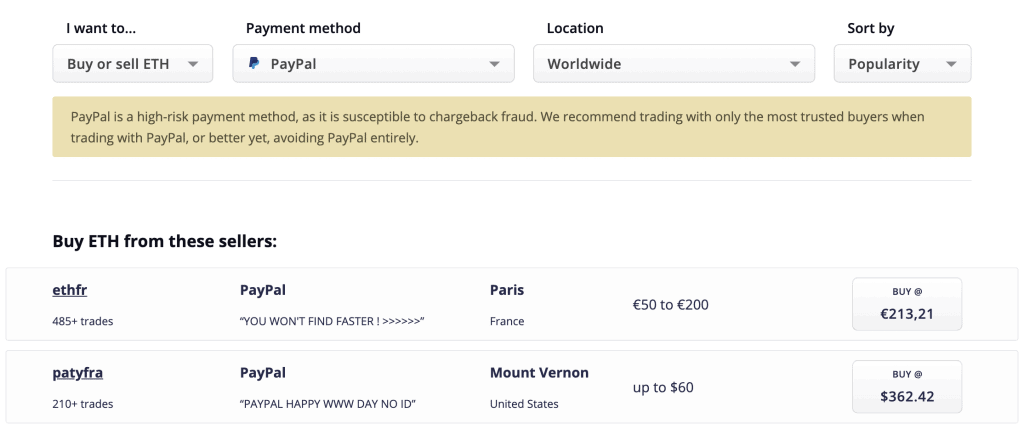Viewport: 1024px width, 429px height.
Task: Buy ETH at €213,21 from ethfr
Action: coord(906,304)
